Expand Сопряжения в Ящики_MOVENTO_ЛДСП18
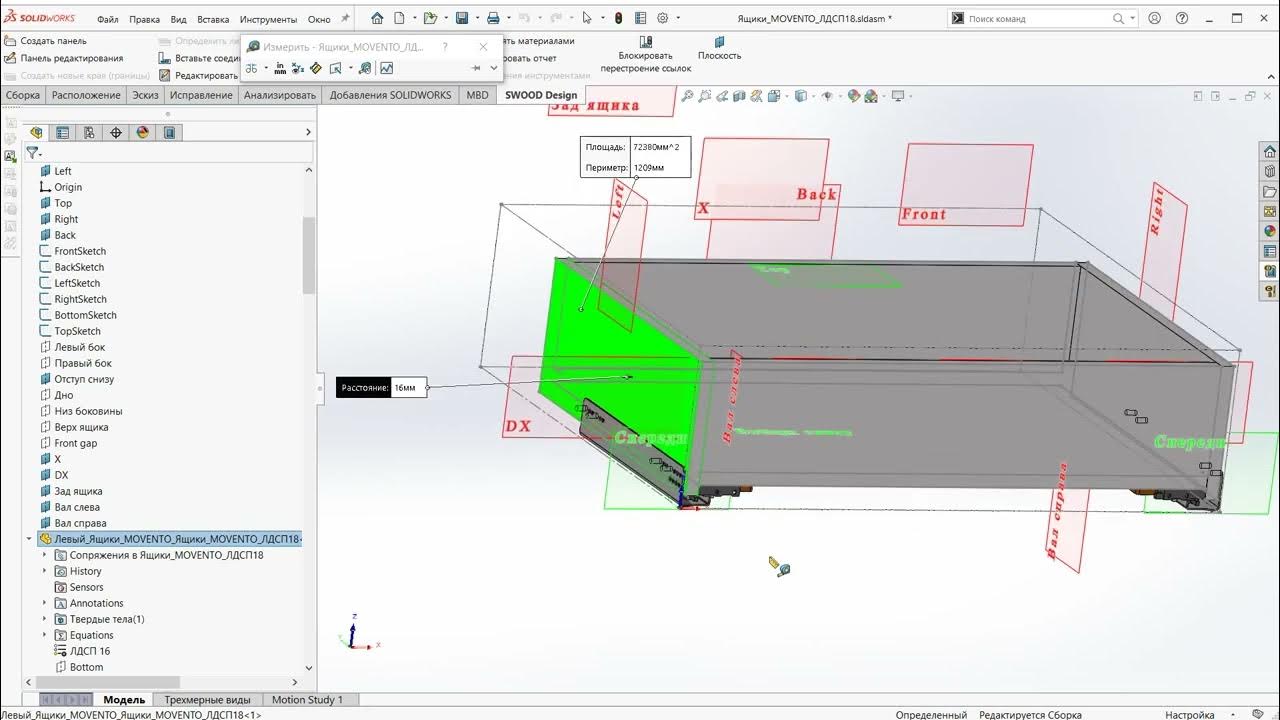The width and height of the screenshot is (1280, 720). [x=44, y=555]
